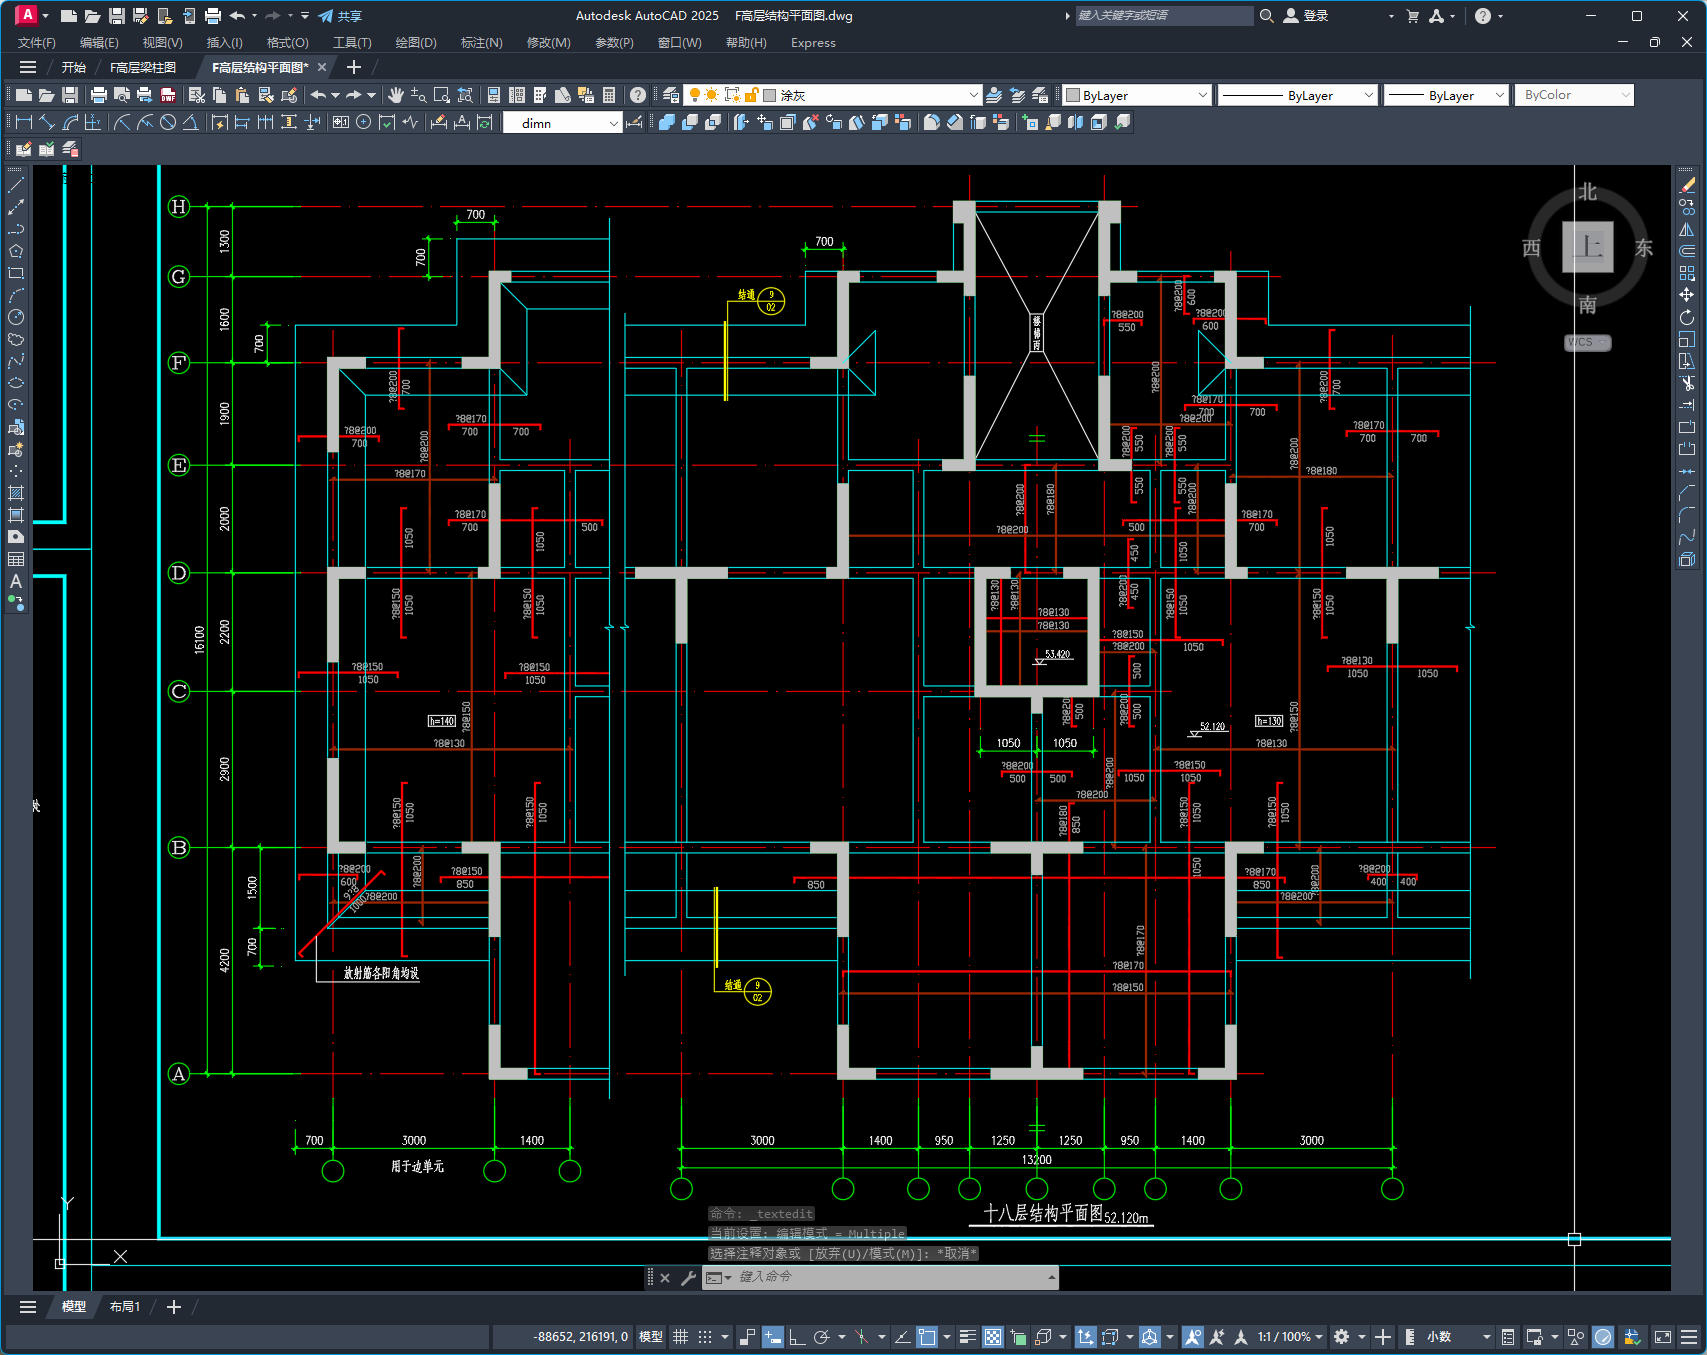Switch to the F高层梁柱图 drawing tab

(x=143, y=67)
